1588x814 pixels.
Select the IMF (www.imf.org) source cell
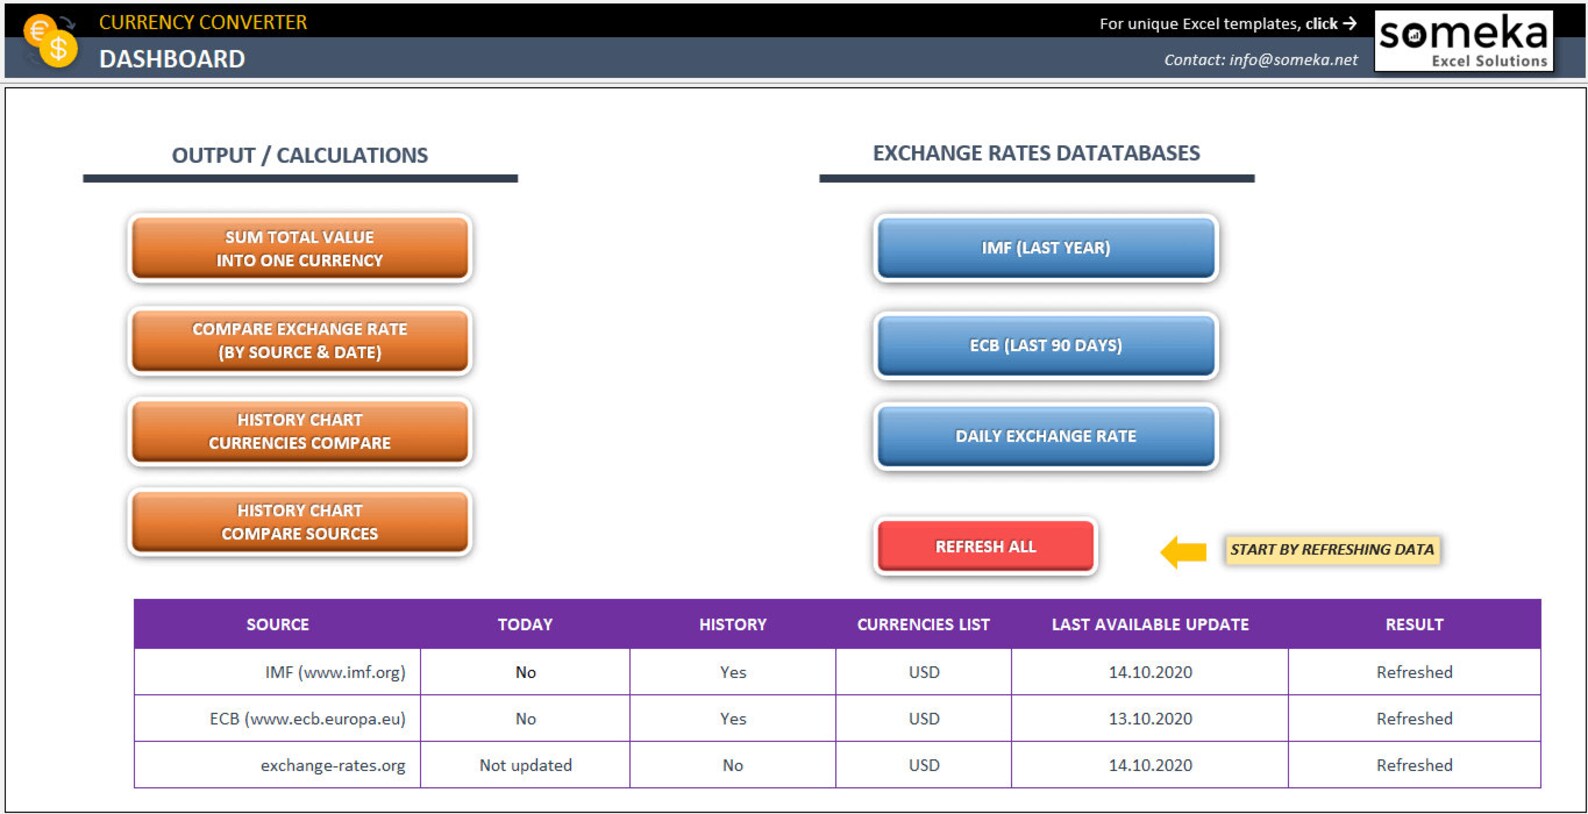[278, 672]
